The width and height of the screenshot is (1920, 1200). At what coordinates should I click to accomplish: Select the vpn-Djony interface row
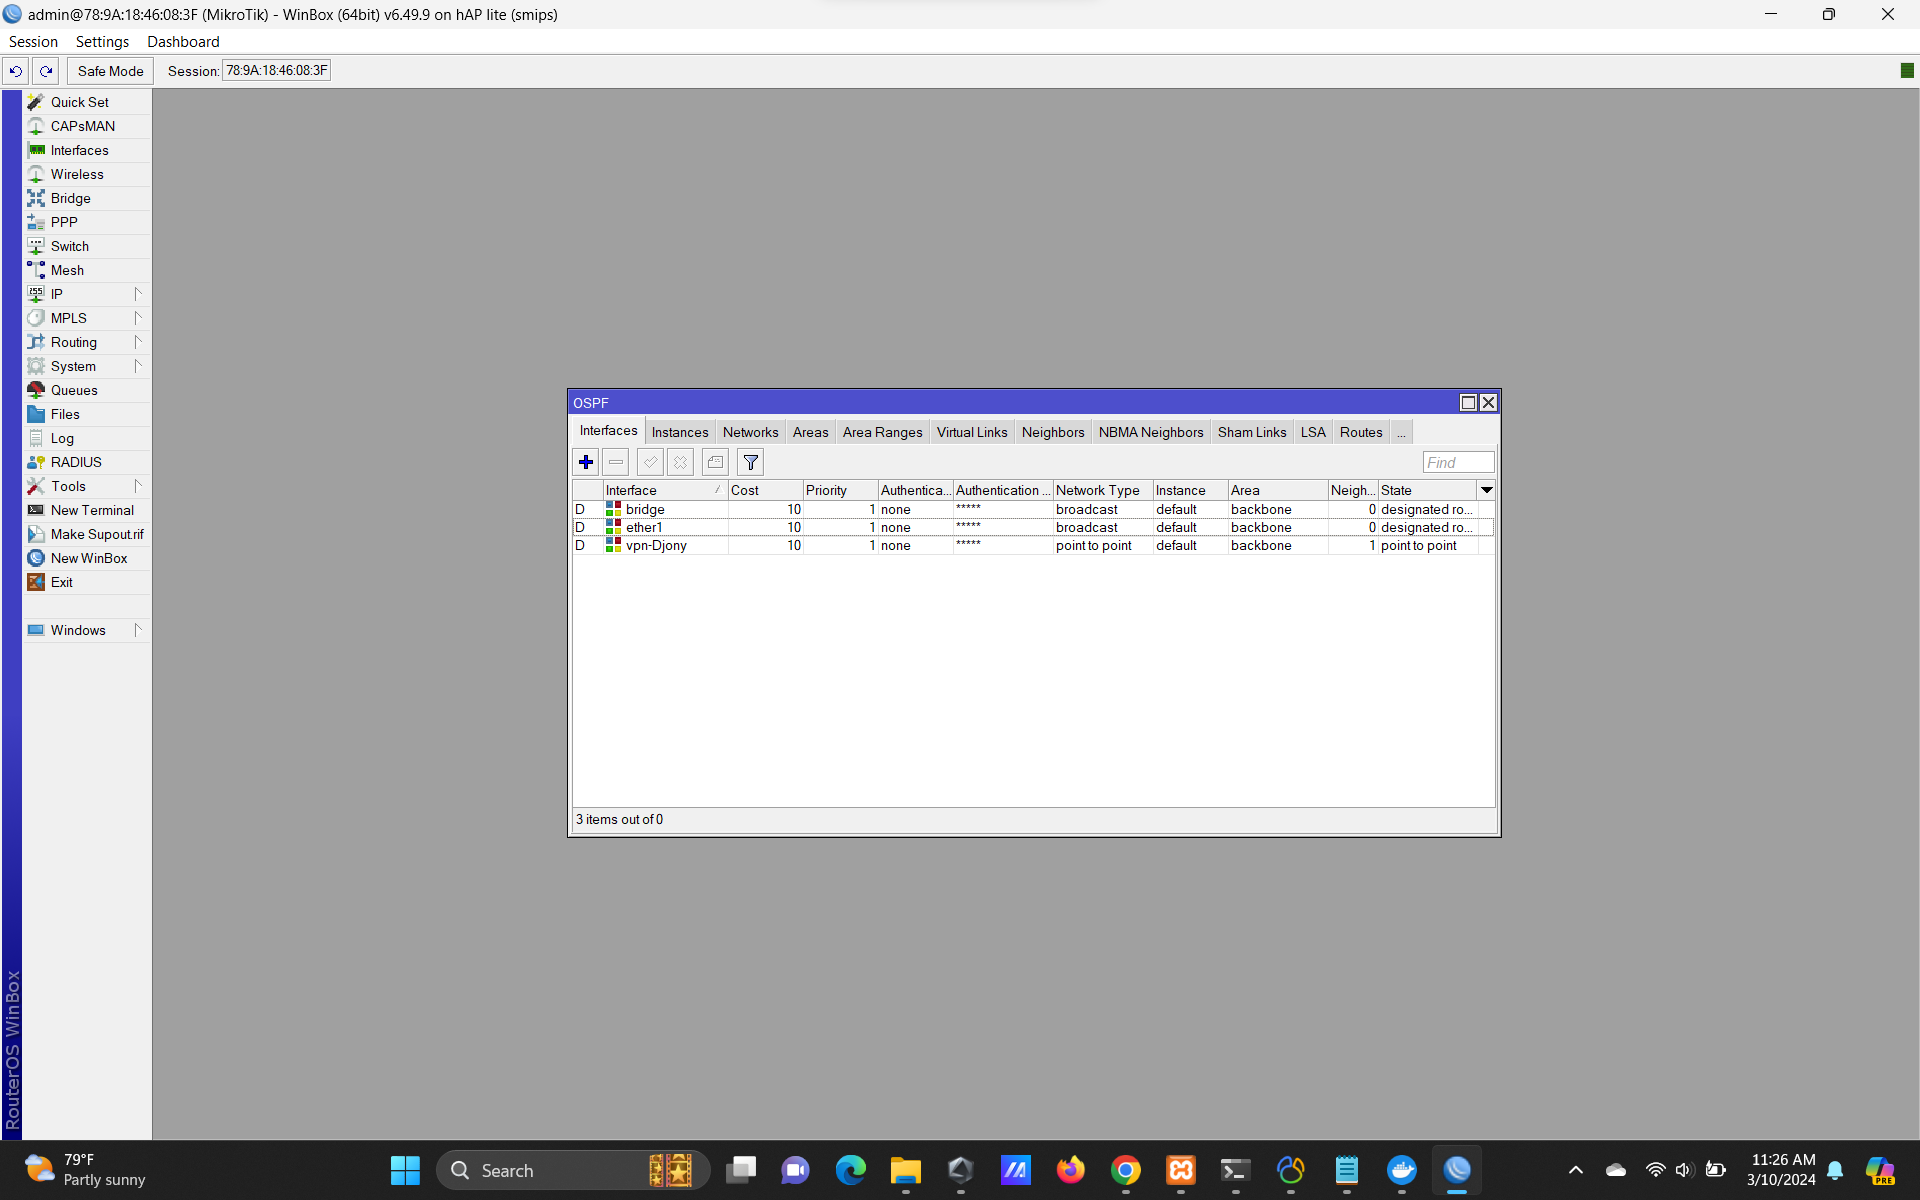(1033, 545)
